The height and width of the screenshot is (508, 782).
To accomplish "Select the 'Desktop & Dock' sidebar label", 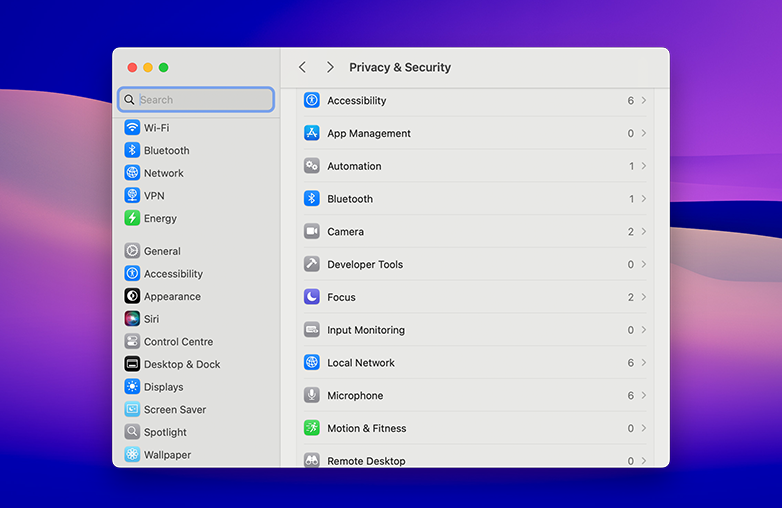I will pos(182,364).
